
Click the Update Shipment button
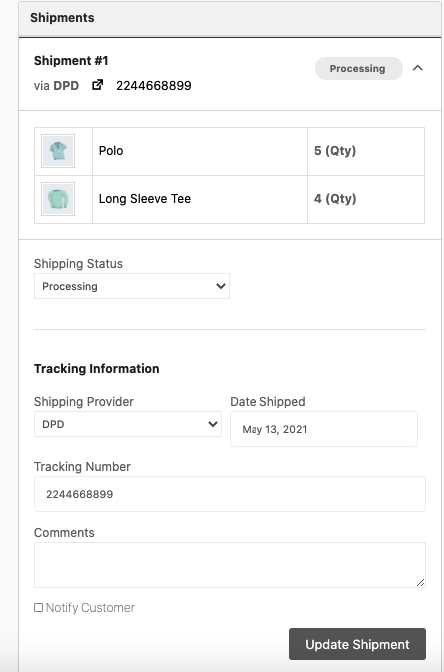coord(357,644)
